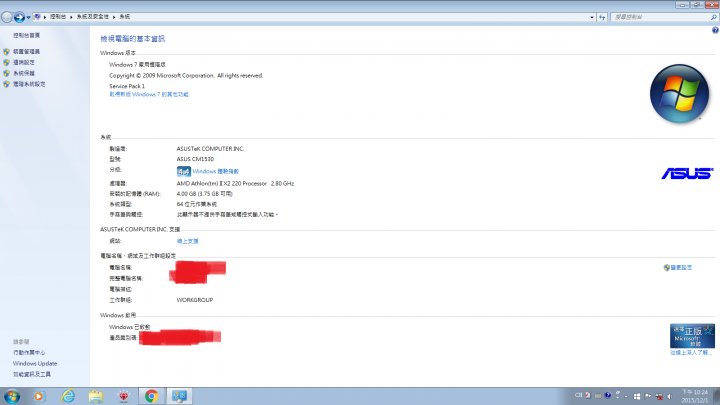The height and width of the screenshot is (405, 720).
Task: Select 'ASUSTeK COMPUTER INC.' manufacturer text
Action: coord(210,149)
